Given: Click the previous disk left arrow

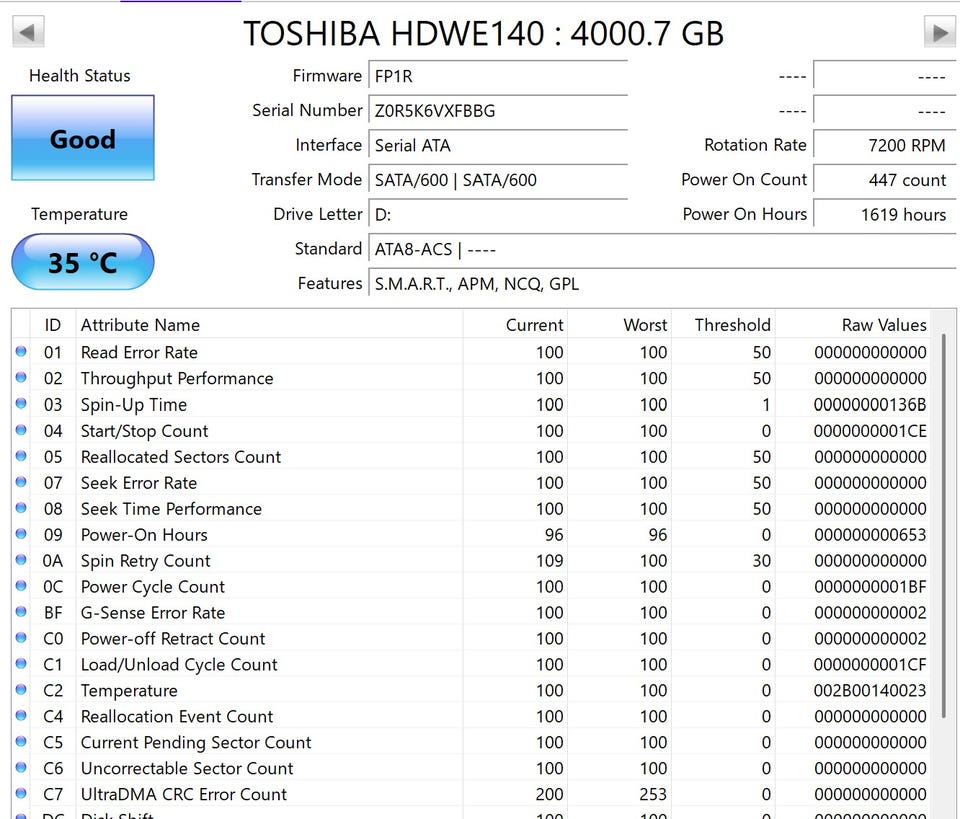Looking at the screenshot, I should pos(28,32).
